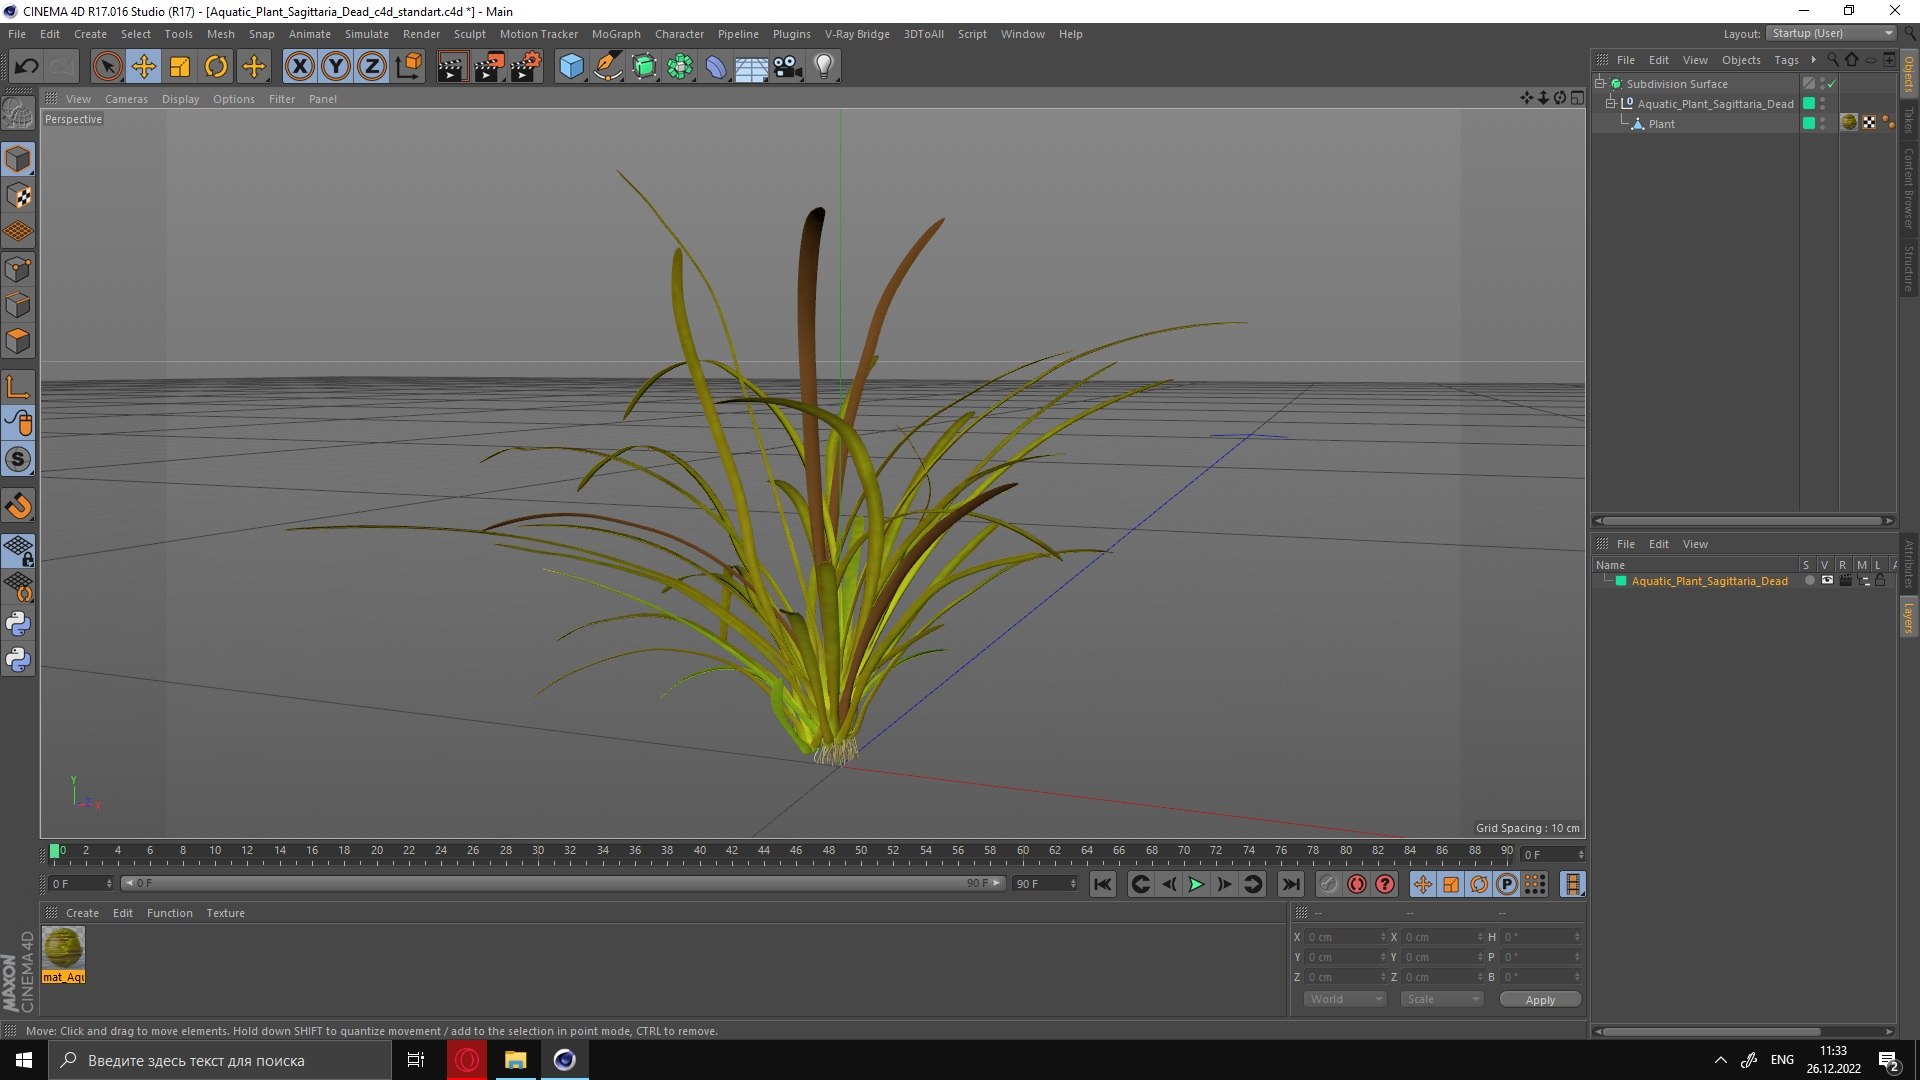Click Render to Picture Viewer icon
The image size is (1920, 1080).
pyautogui.click(x=489, y=67)
